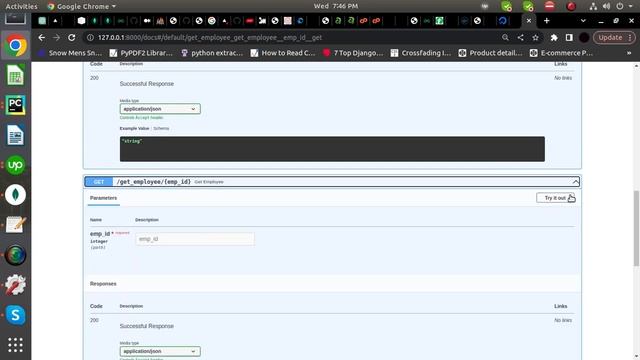Launch Skype from the dock
The height and width of the screenshot is (360, 640).
tap(16, 315)
